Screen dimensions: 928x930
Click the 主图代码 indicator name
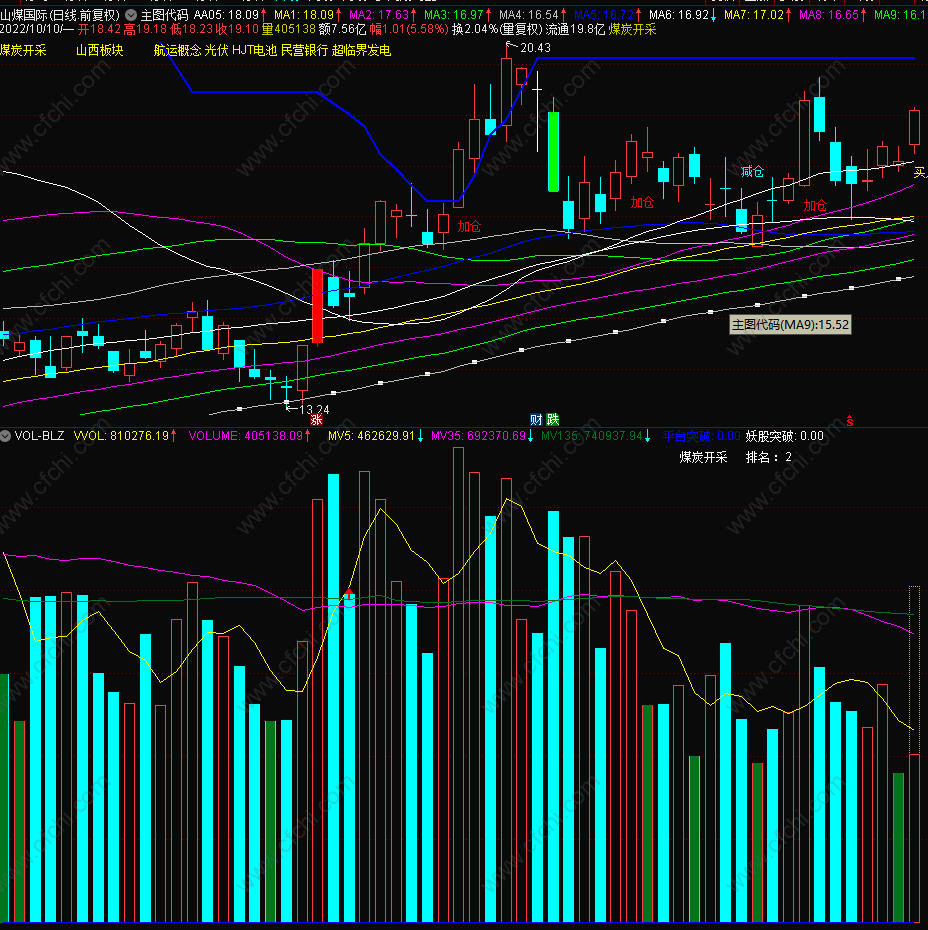164,15
